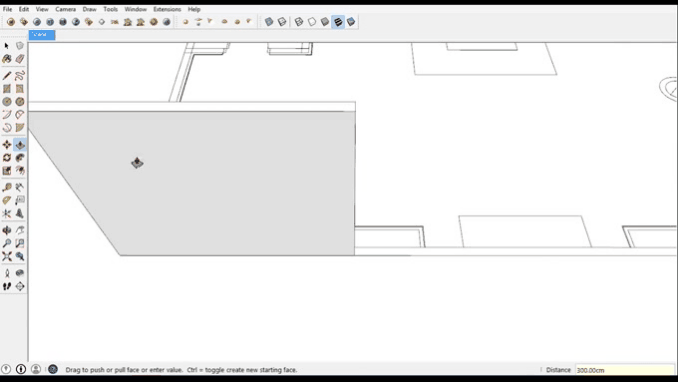Click the geolocation status bar icon
This screenshot has height=382, width=678.
6,369
